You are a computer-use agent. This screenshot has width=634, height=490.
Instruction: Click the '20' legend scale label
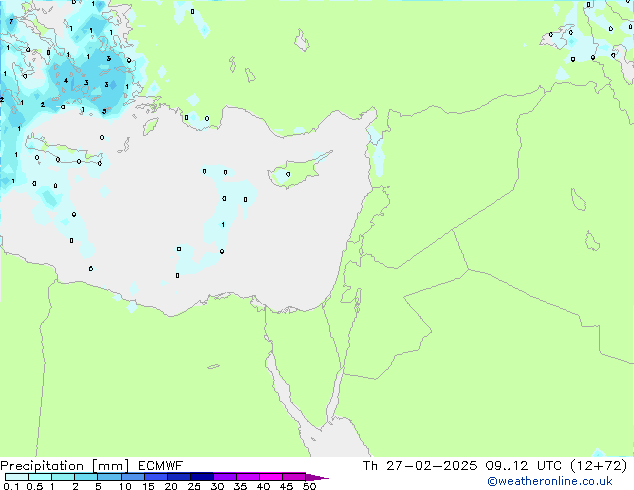coord(171,486)
